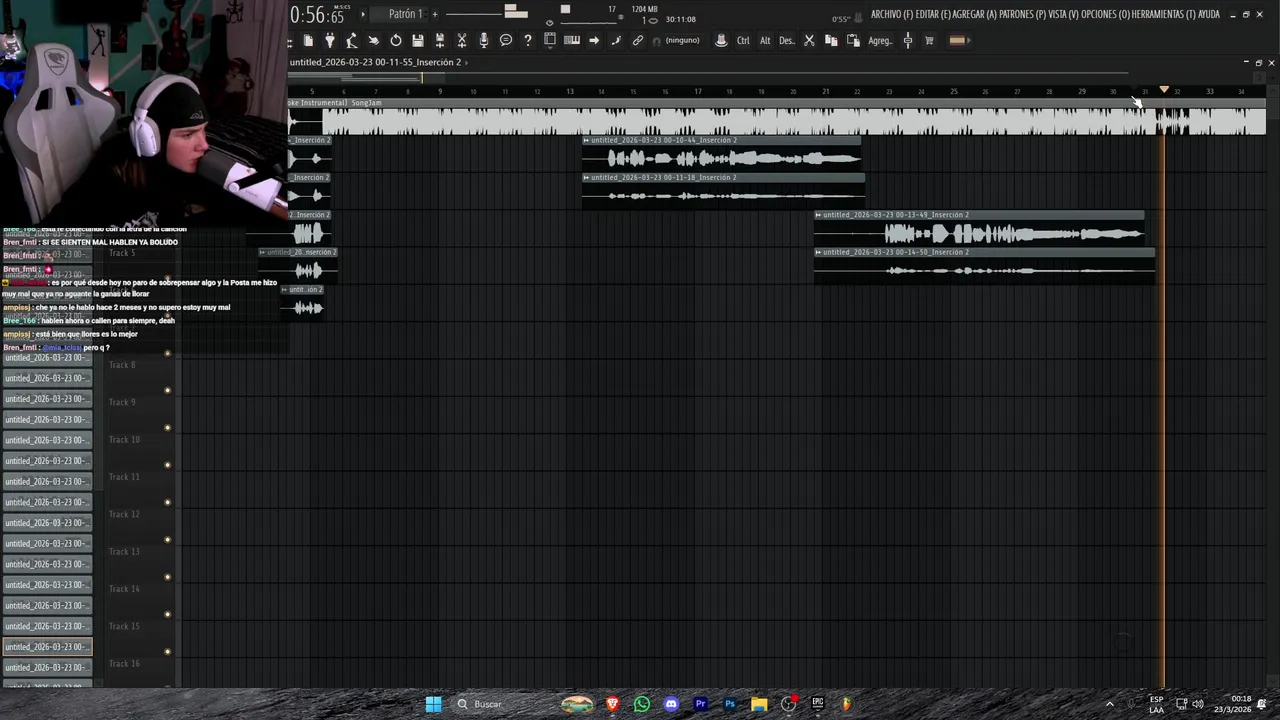Open Discord from the taskbar
Image resolution: width=1280 pixels, height=720 pixels.
[671, 704]
